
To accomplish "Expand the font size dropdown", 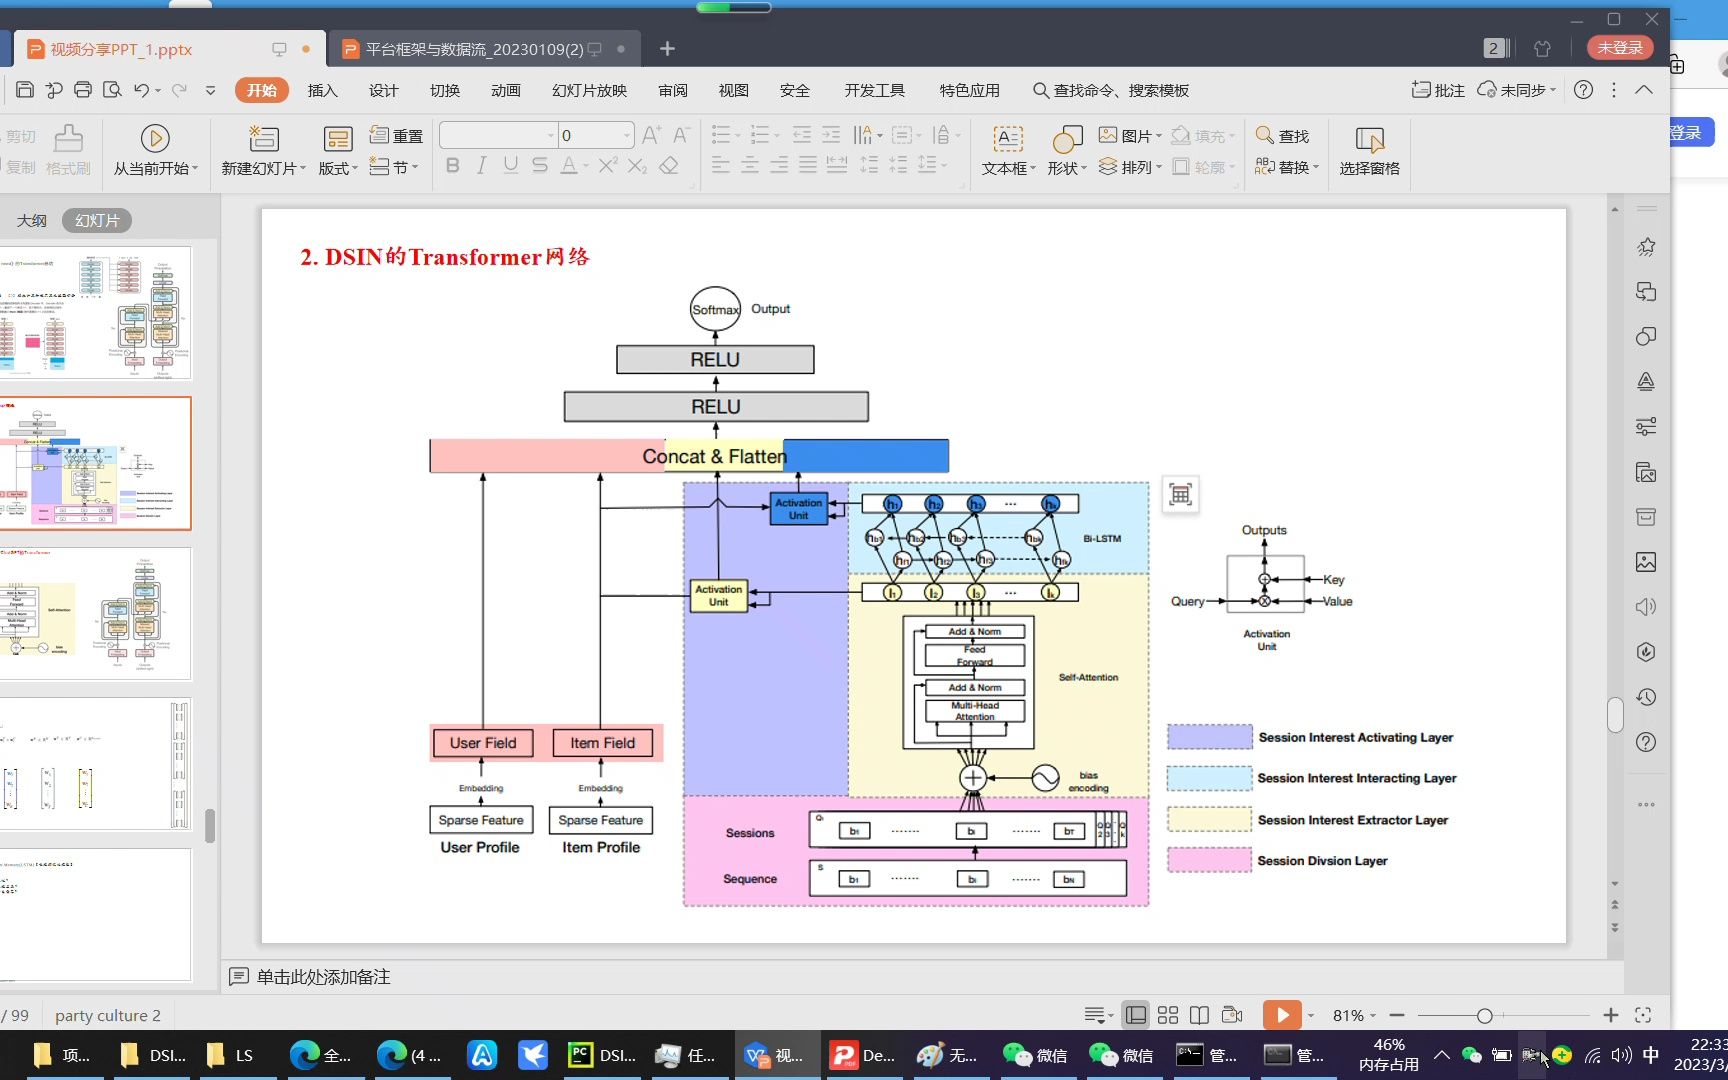I will point(627,136).
